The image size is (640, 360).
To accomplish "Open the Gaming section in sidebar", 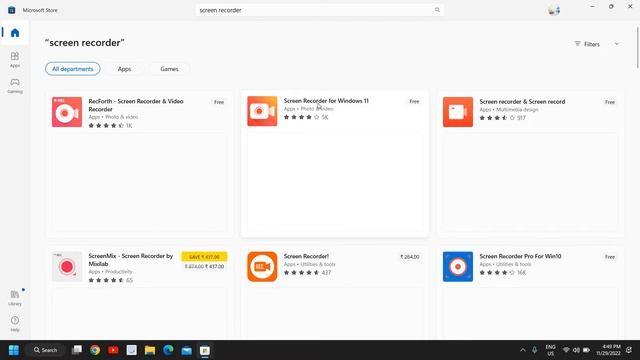I will 15,86.
